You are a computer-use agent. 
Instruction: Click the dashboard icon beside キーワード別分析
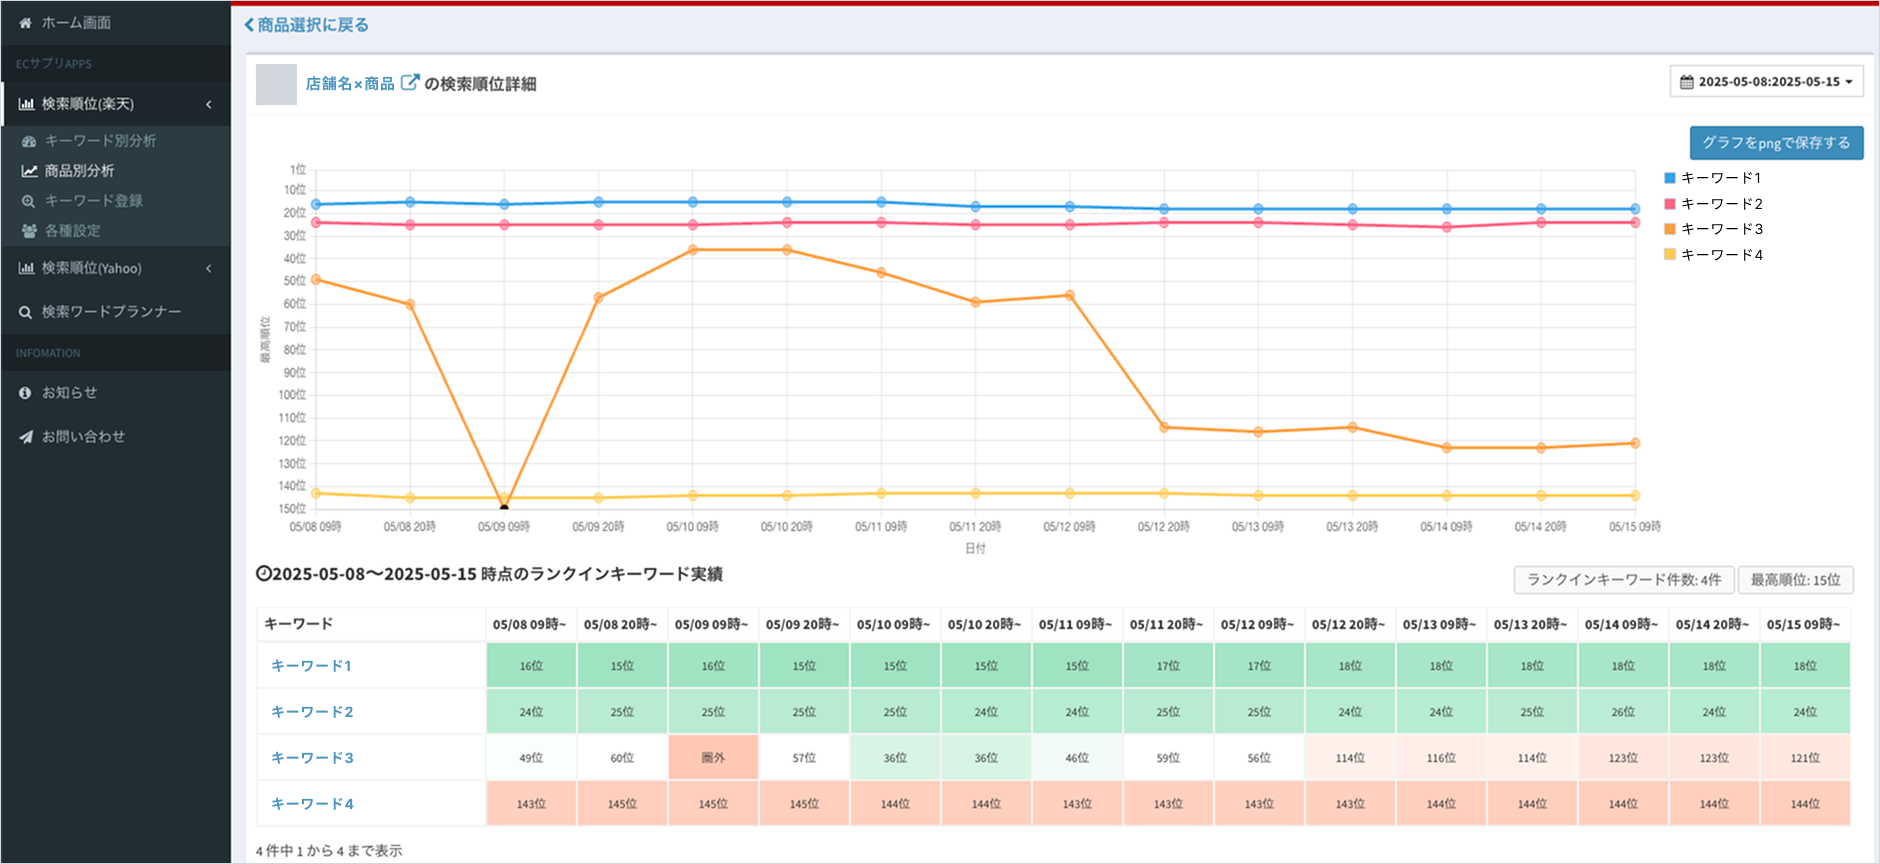pos(29,141)
